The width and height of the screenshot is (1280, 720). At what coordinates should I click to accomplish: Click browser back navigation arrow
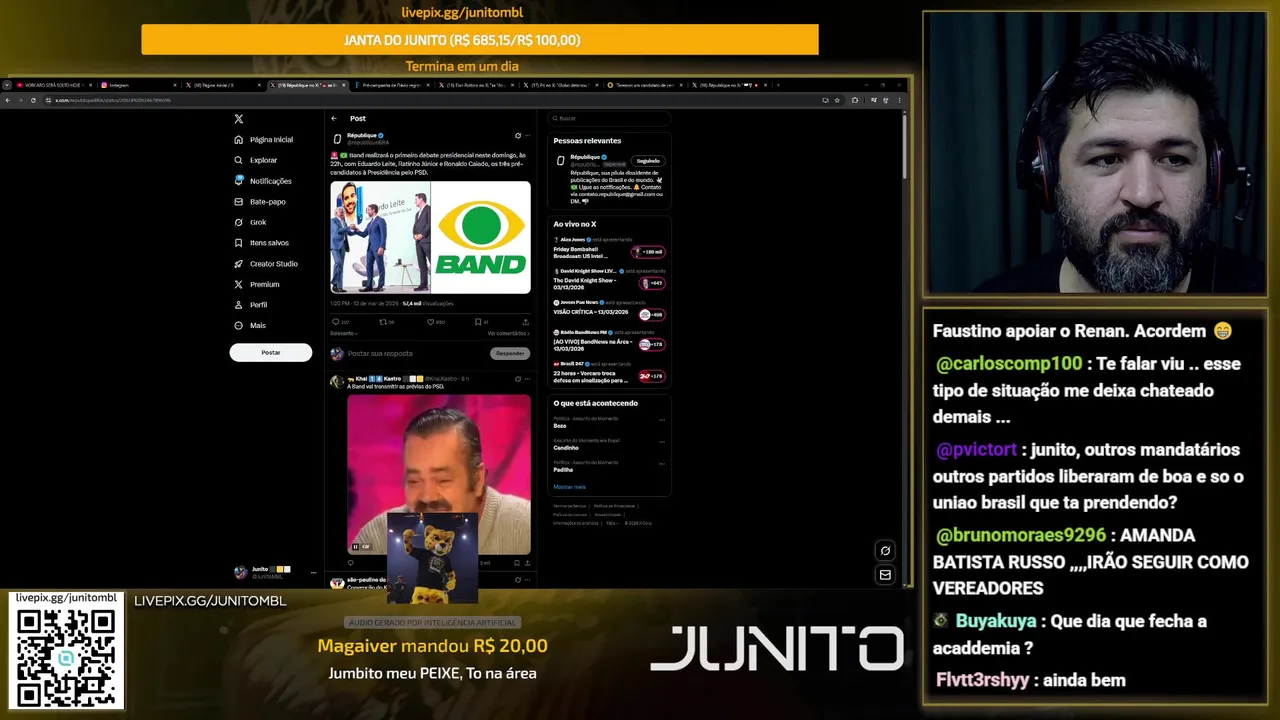8,100
